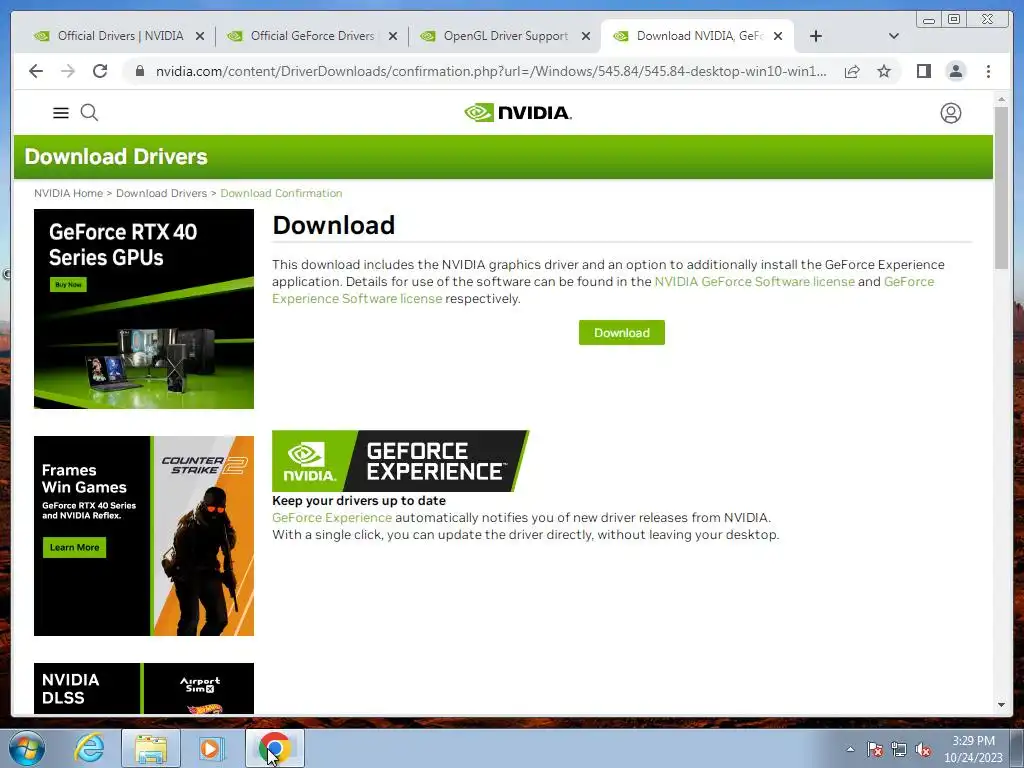Open NVIDIA GeForce Software license link
Image resolution: width=1024 pixels, height=768 pixels.
click(x=754, y=281)
